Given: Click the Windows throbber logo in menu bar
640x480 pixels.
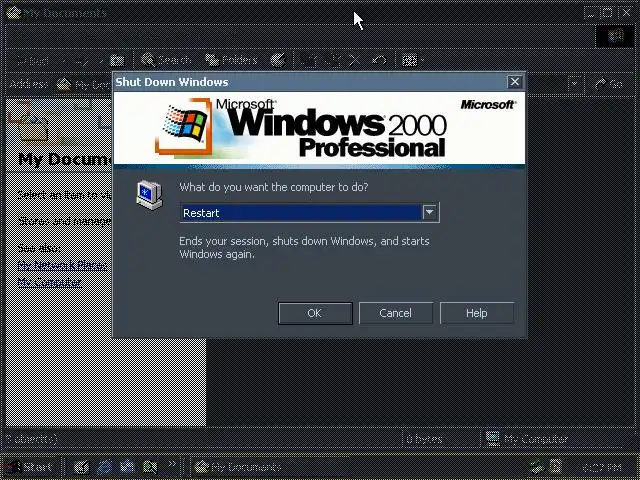Looking at the screenshot, I should [x=616, y=36].
